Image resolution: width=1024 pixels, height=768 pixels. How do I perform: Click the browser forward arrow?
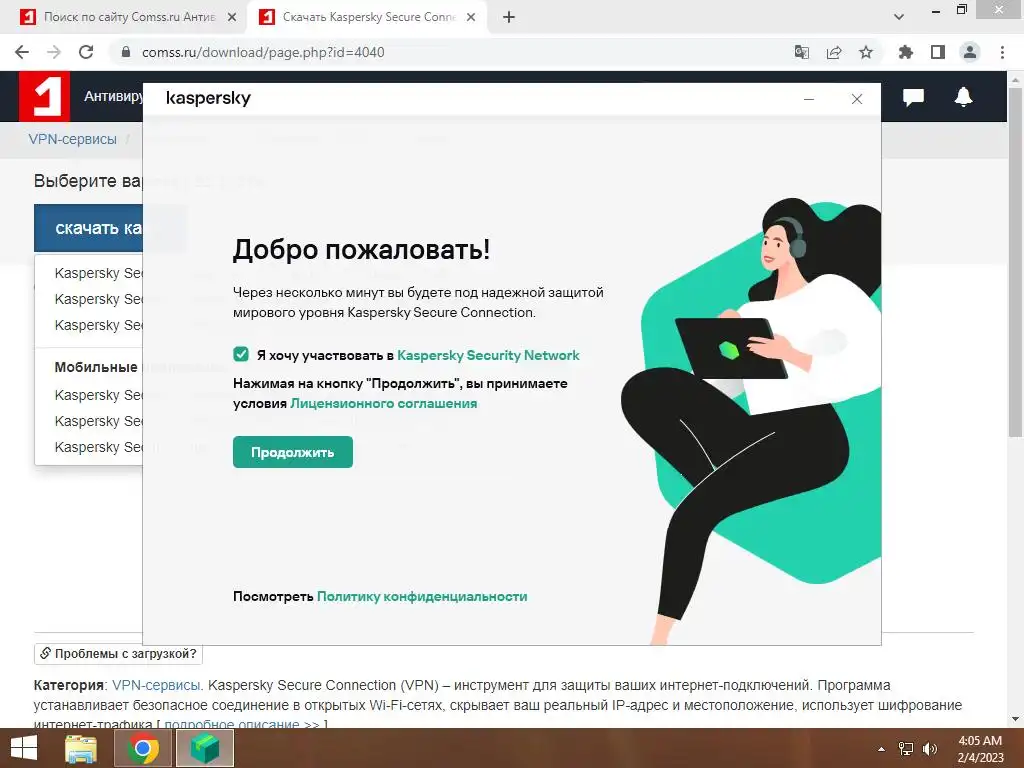[54, 52]
